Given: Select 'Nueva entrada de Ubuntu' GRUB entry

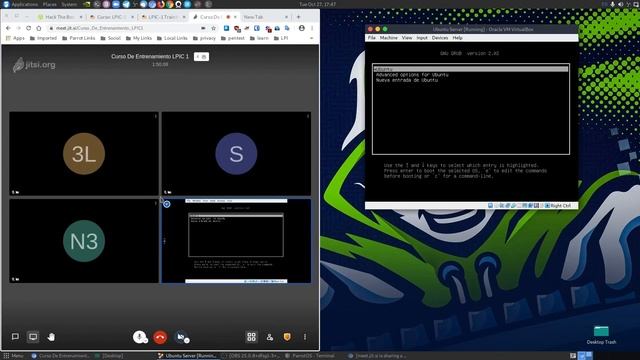Looking at the screenshot, I should (x=407, y=80).
